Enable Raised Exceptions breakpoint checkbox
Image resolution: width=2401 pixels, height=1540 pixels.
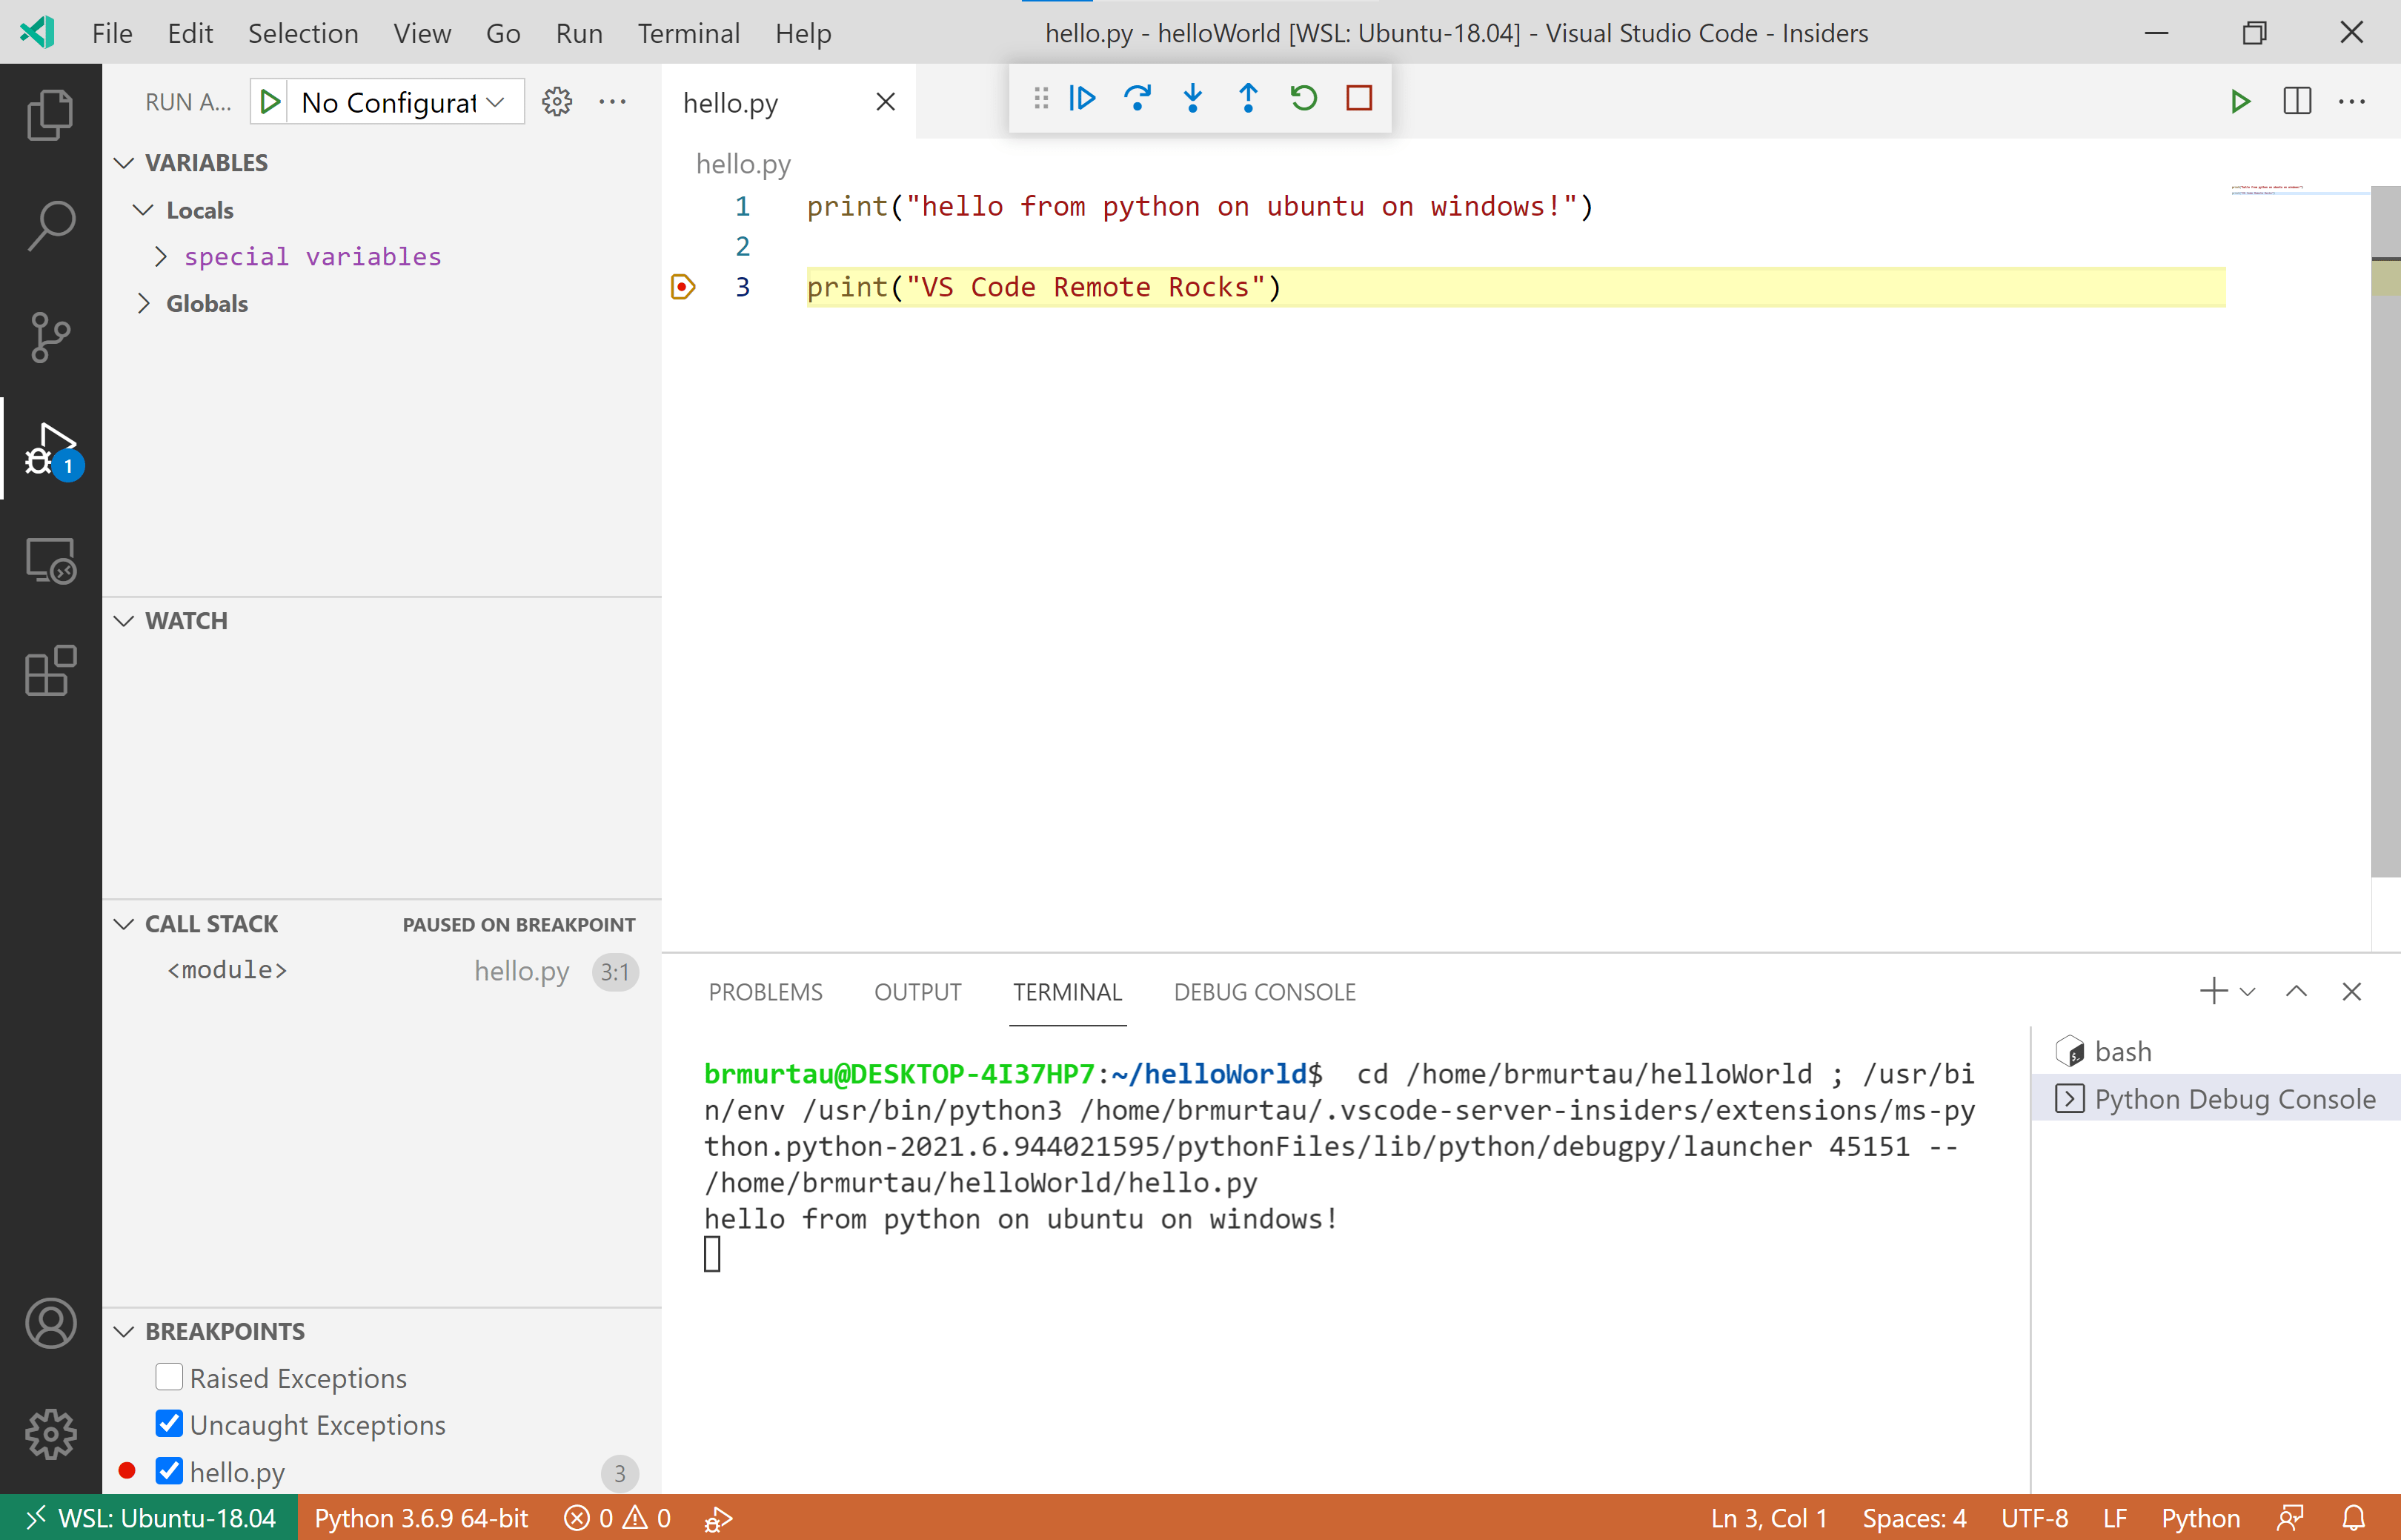(x=169, y=1377)
